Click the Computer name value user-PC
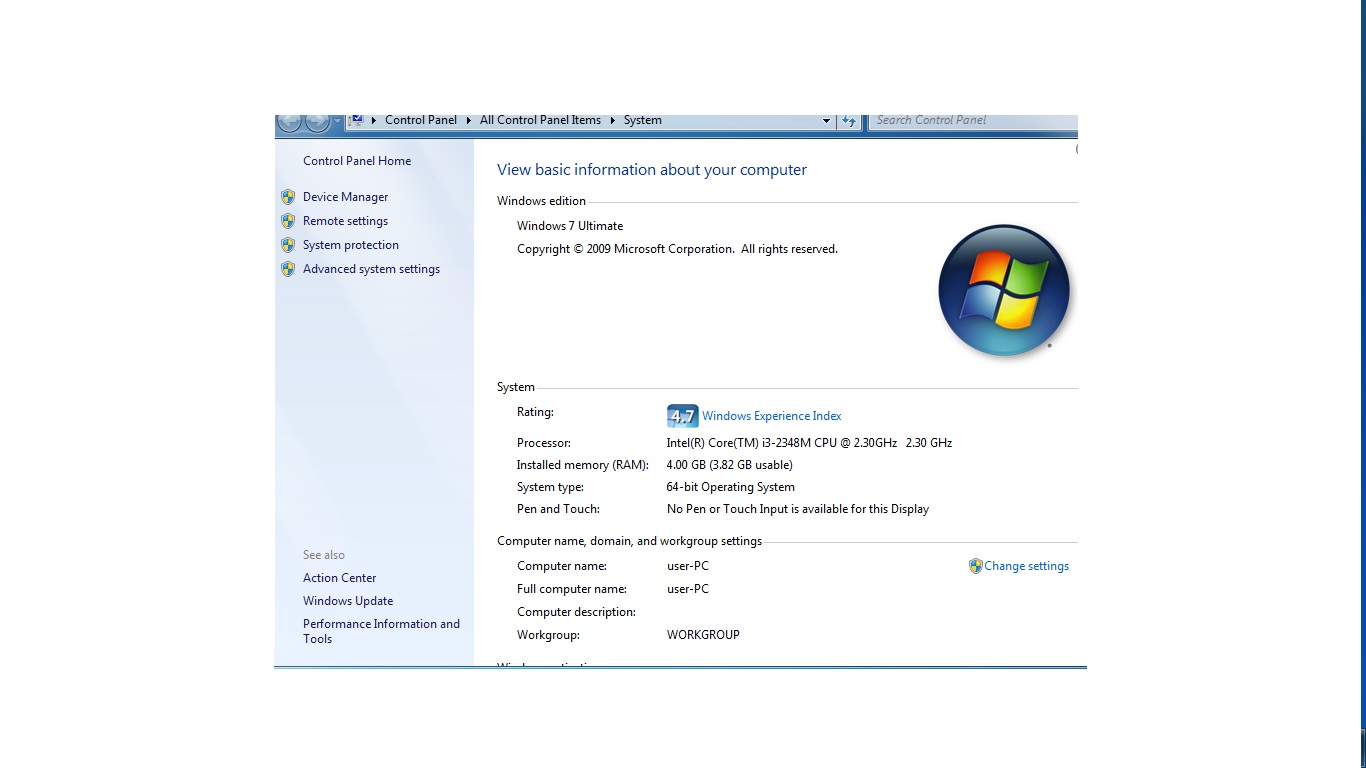The width and height of the screenshot is (1366, 768). coord(688,566)
